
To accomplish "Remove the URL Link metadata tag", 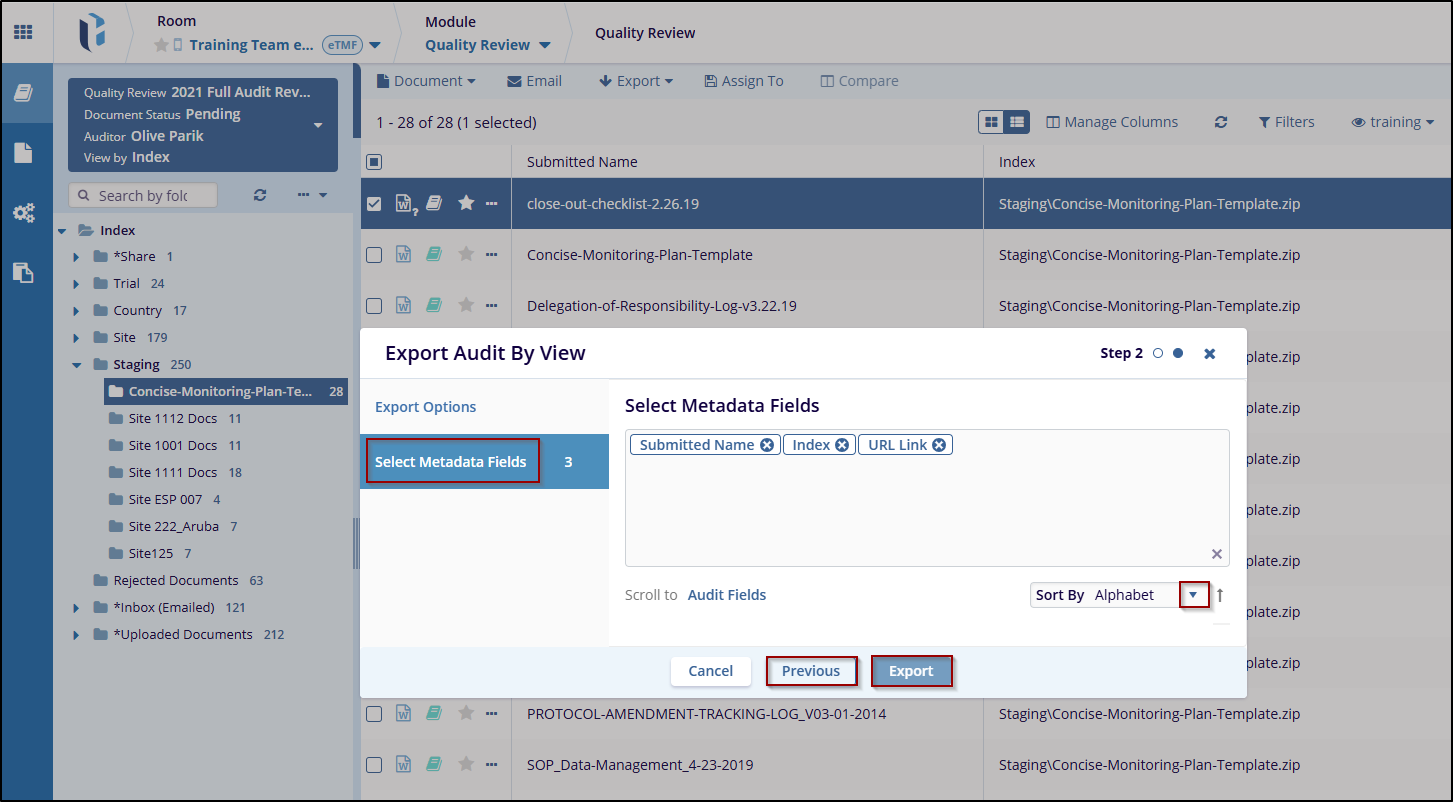I will (x=939, y=445).
